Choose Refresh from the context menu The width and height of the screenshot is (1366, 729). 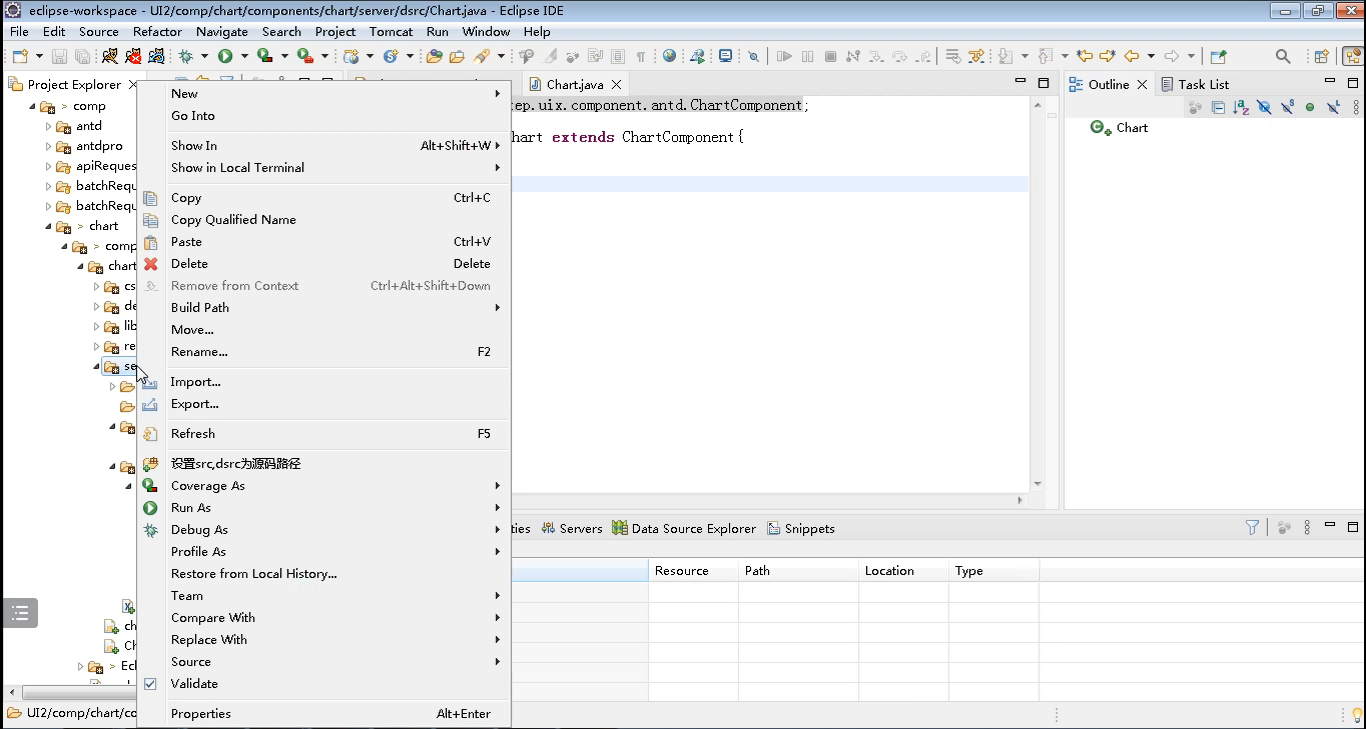(x=193, y=434)
